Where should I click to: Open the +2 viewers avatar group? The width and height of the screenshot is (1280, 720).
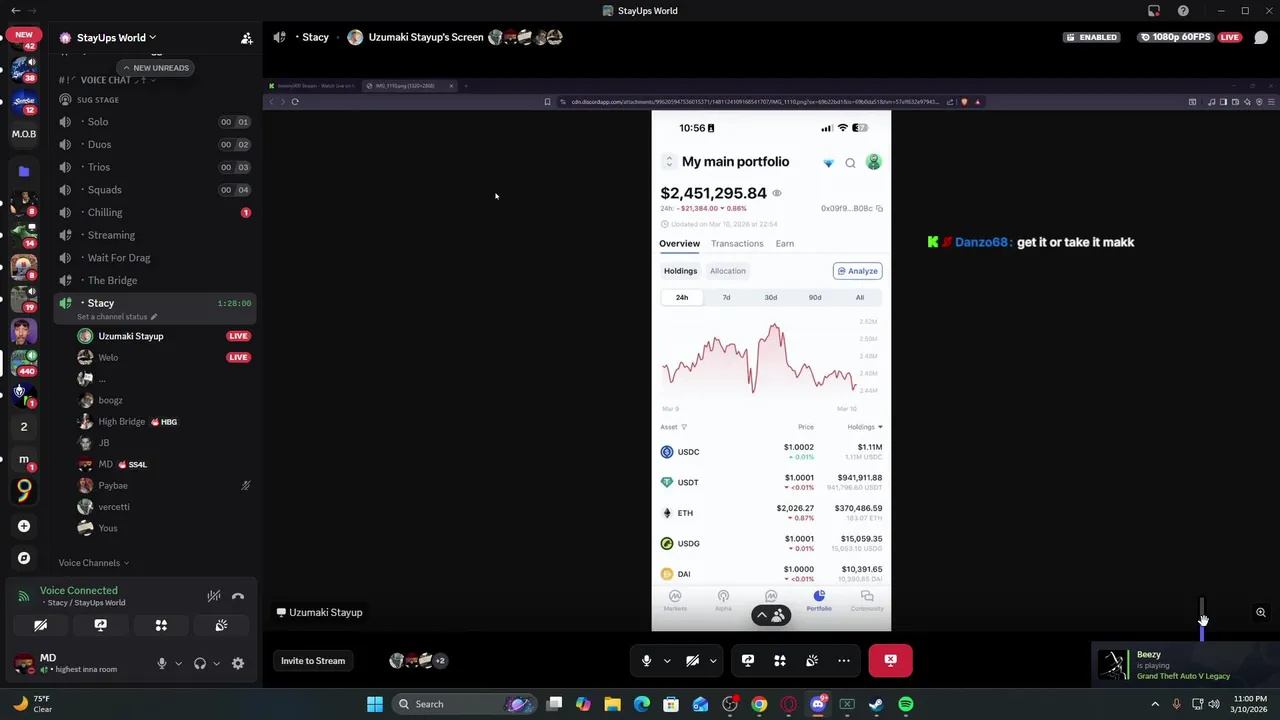pyautogui.click(x=418, y=660)
